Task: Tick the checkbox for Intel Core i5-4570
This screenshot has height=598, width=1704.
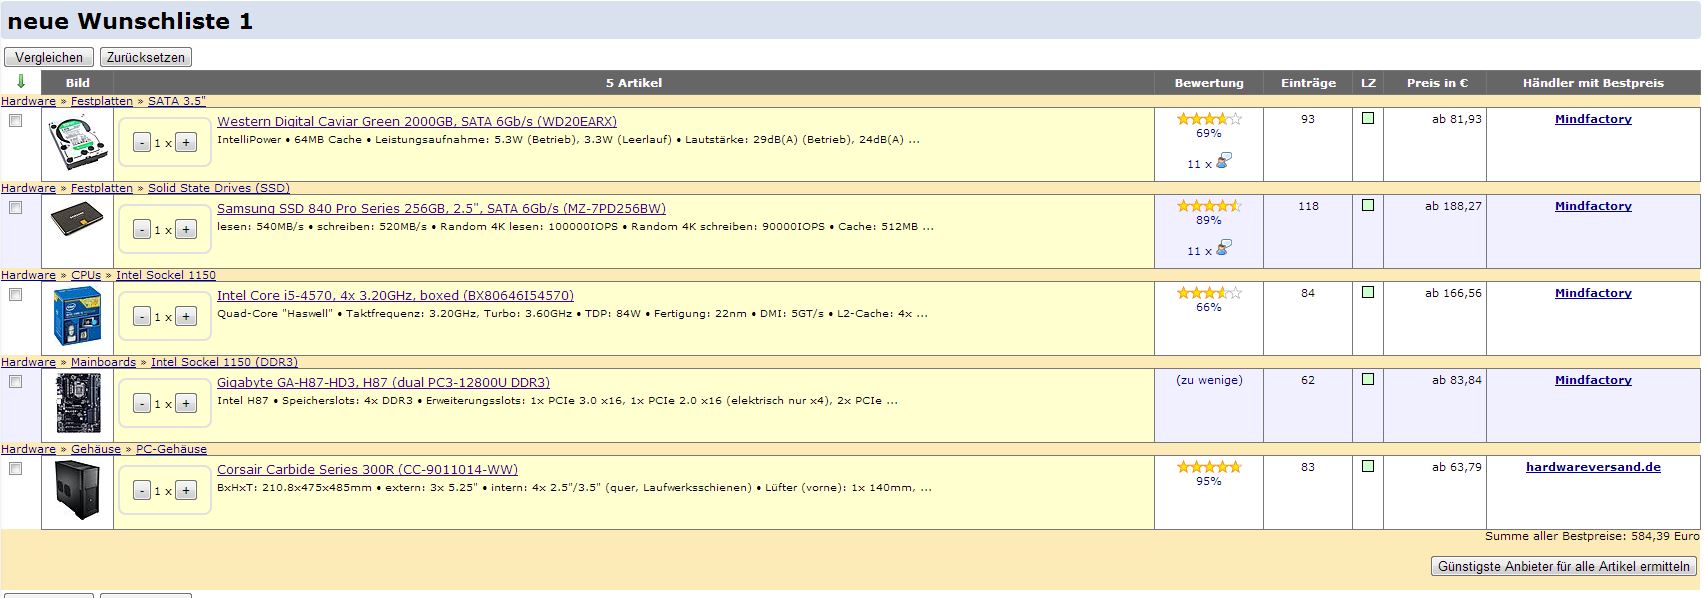Action: pyautogui.click(x=15, y=294)
